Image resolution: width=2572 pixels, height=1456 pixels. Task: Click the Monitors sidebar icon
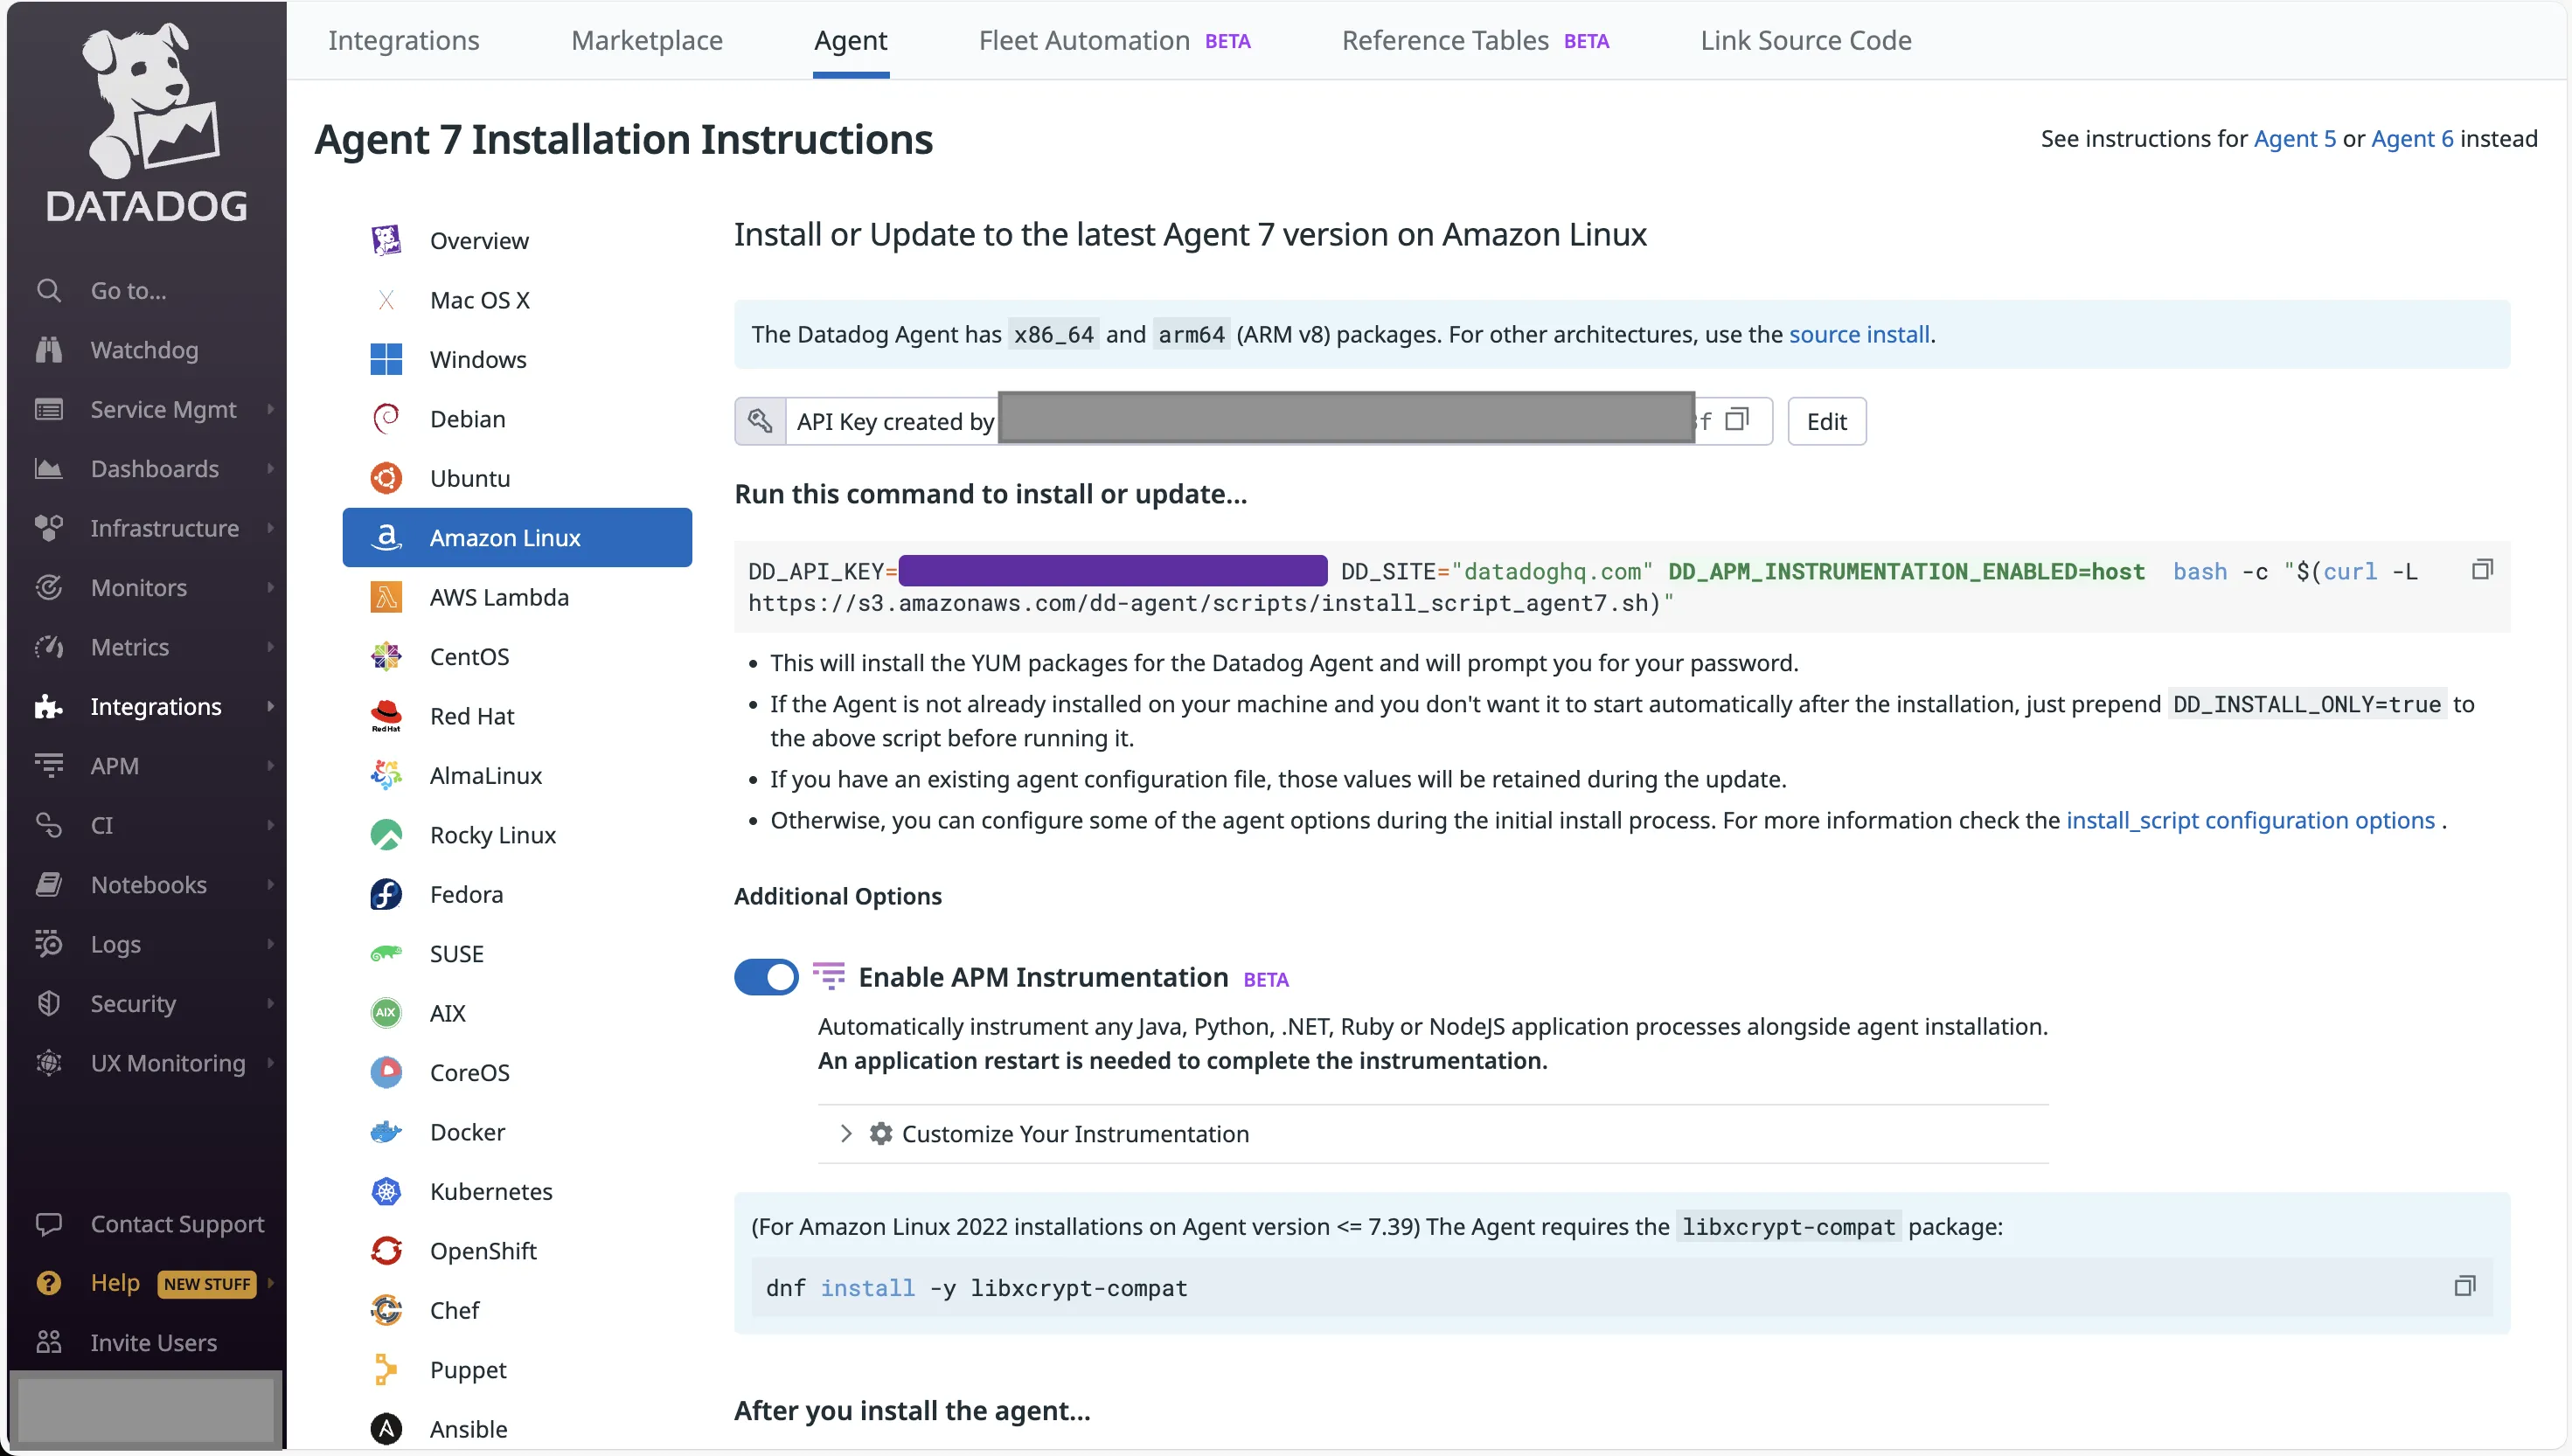click(x=48, y=586)
